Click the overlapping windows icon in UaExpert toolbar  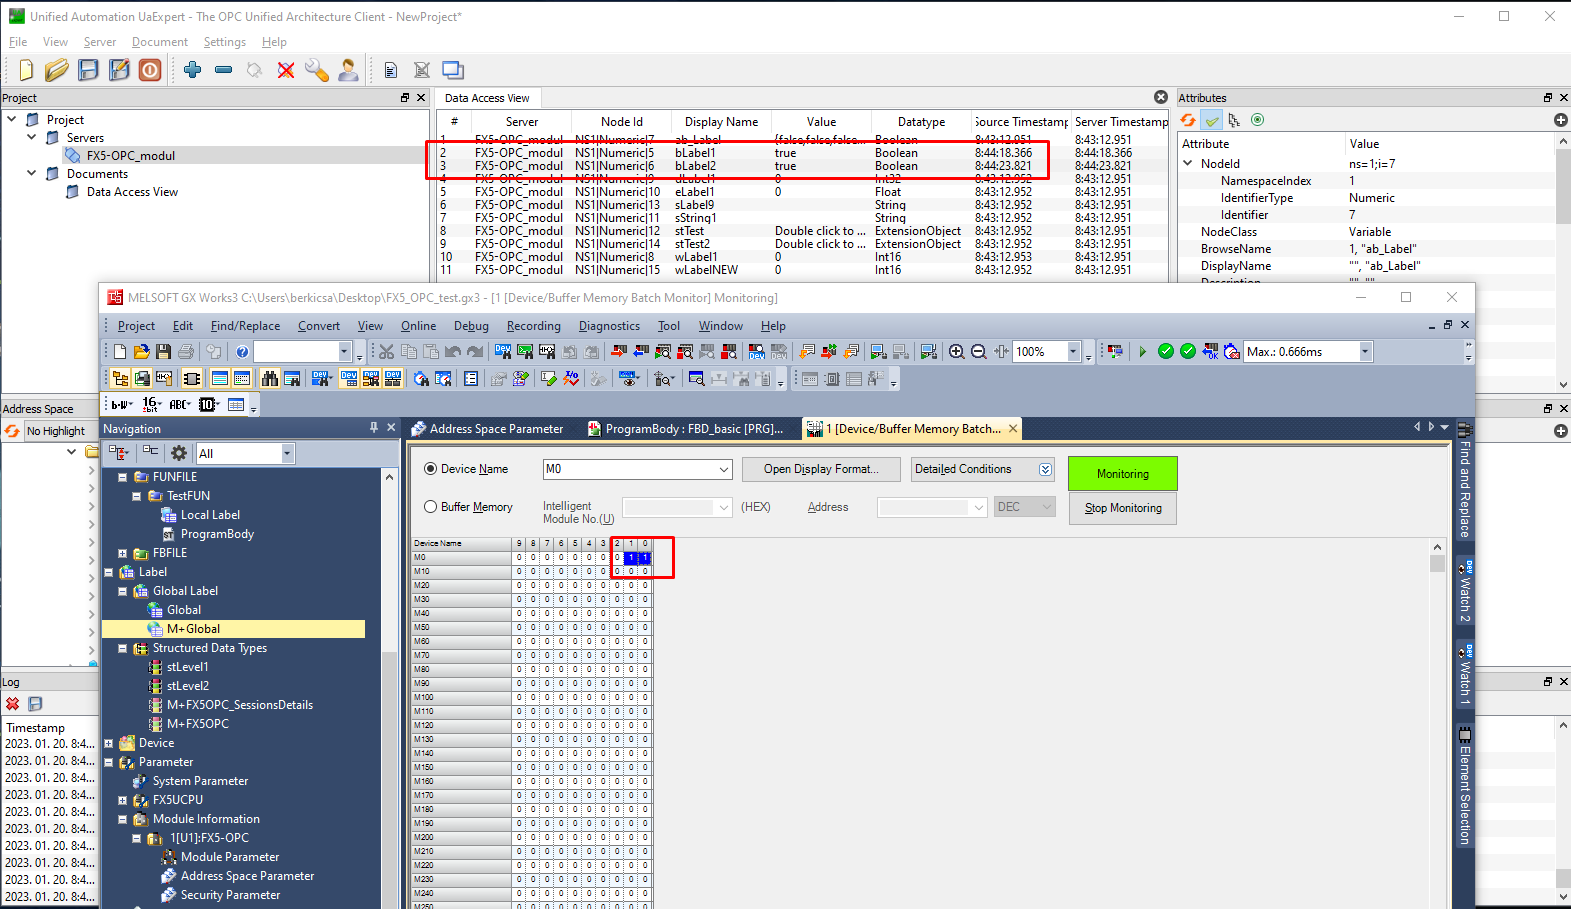[453, 70]
